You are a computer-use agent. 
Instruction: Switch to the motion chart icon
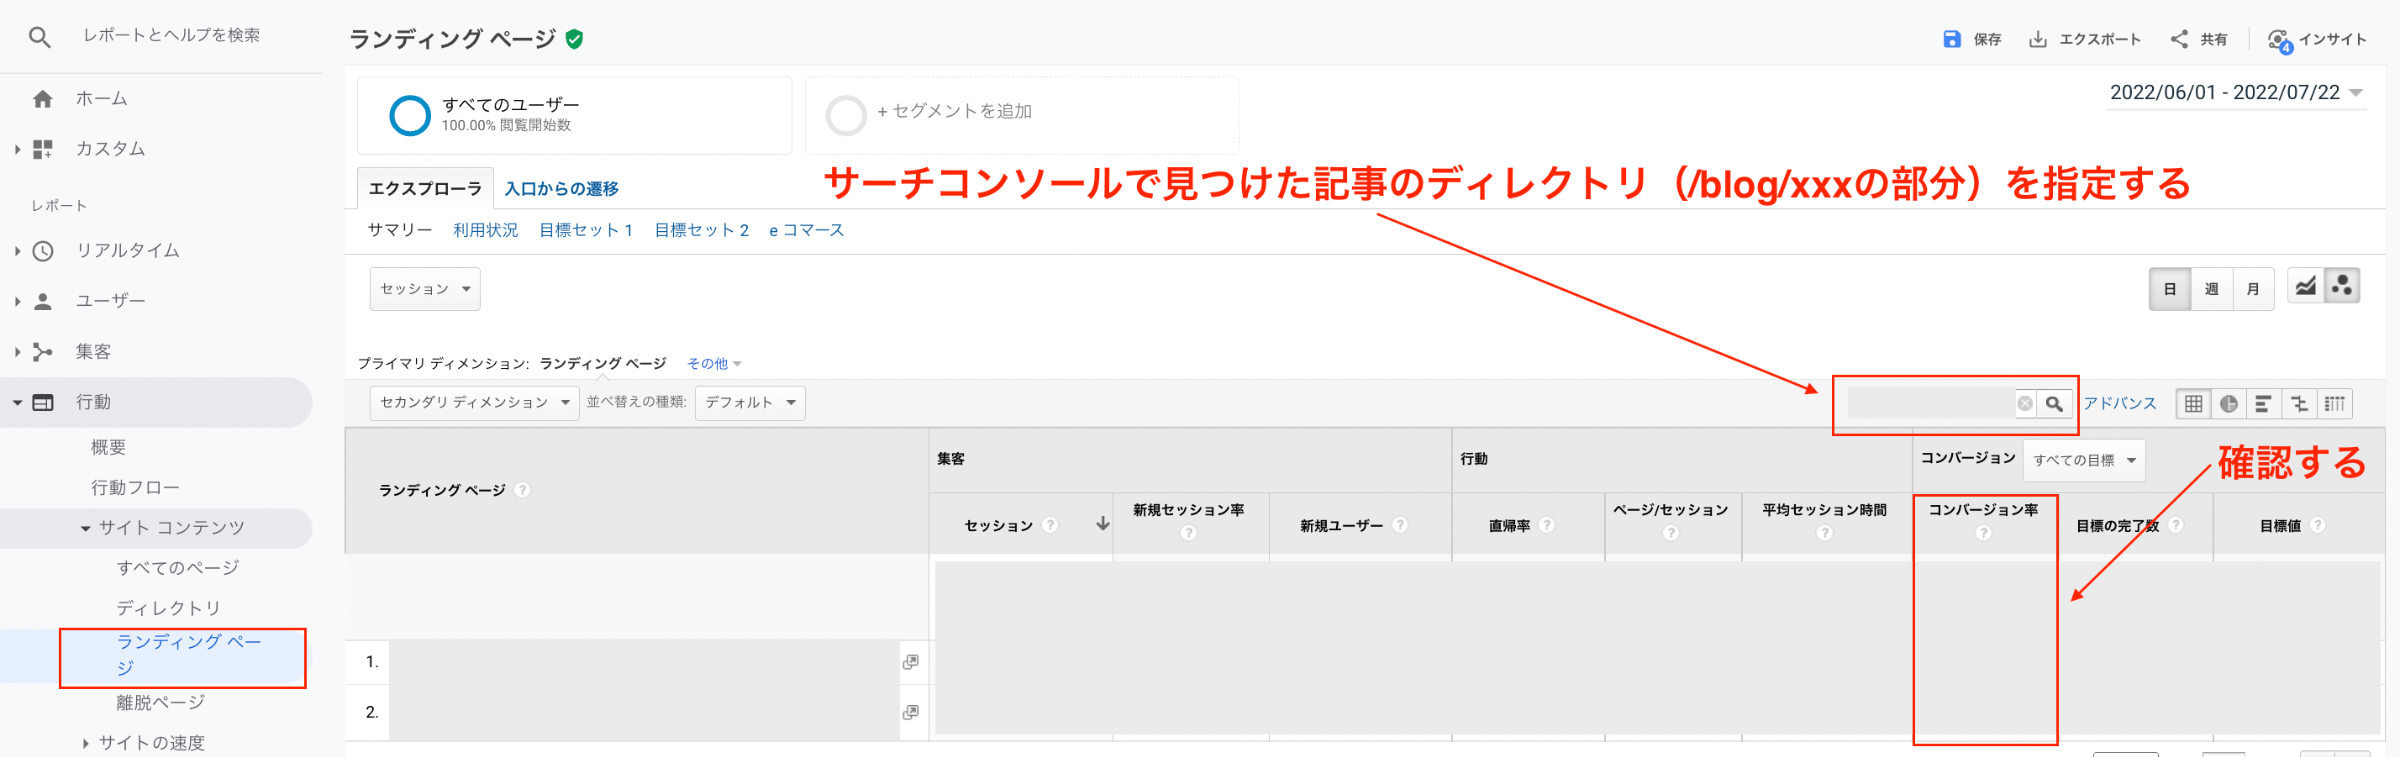2342,286
